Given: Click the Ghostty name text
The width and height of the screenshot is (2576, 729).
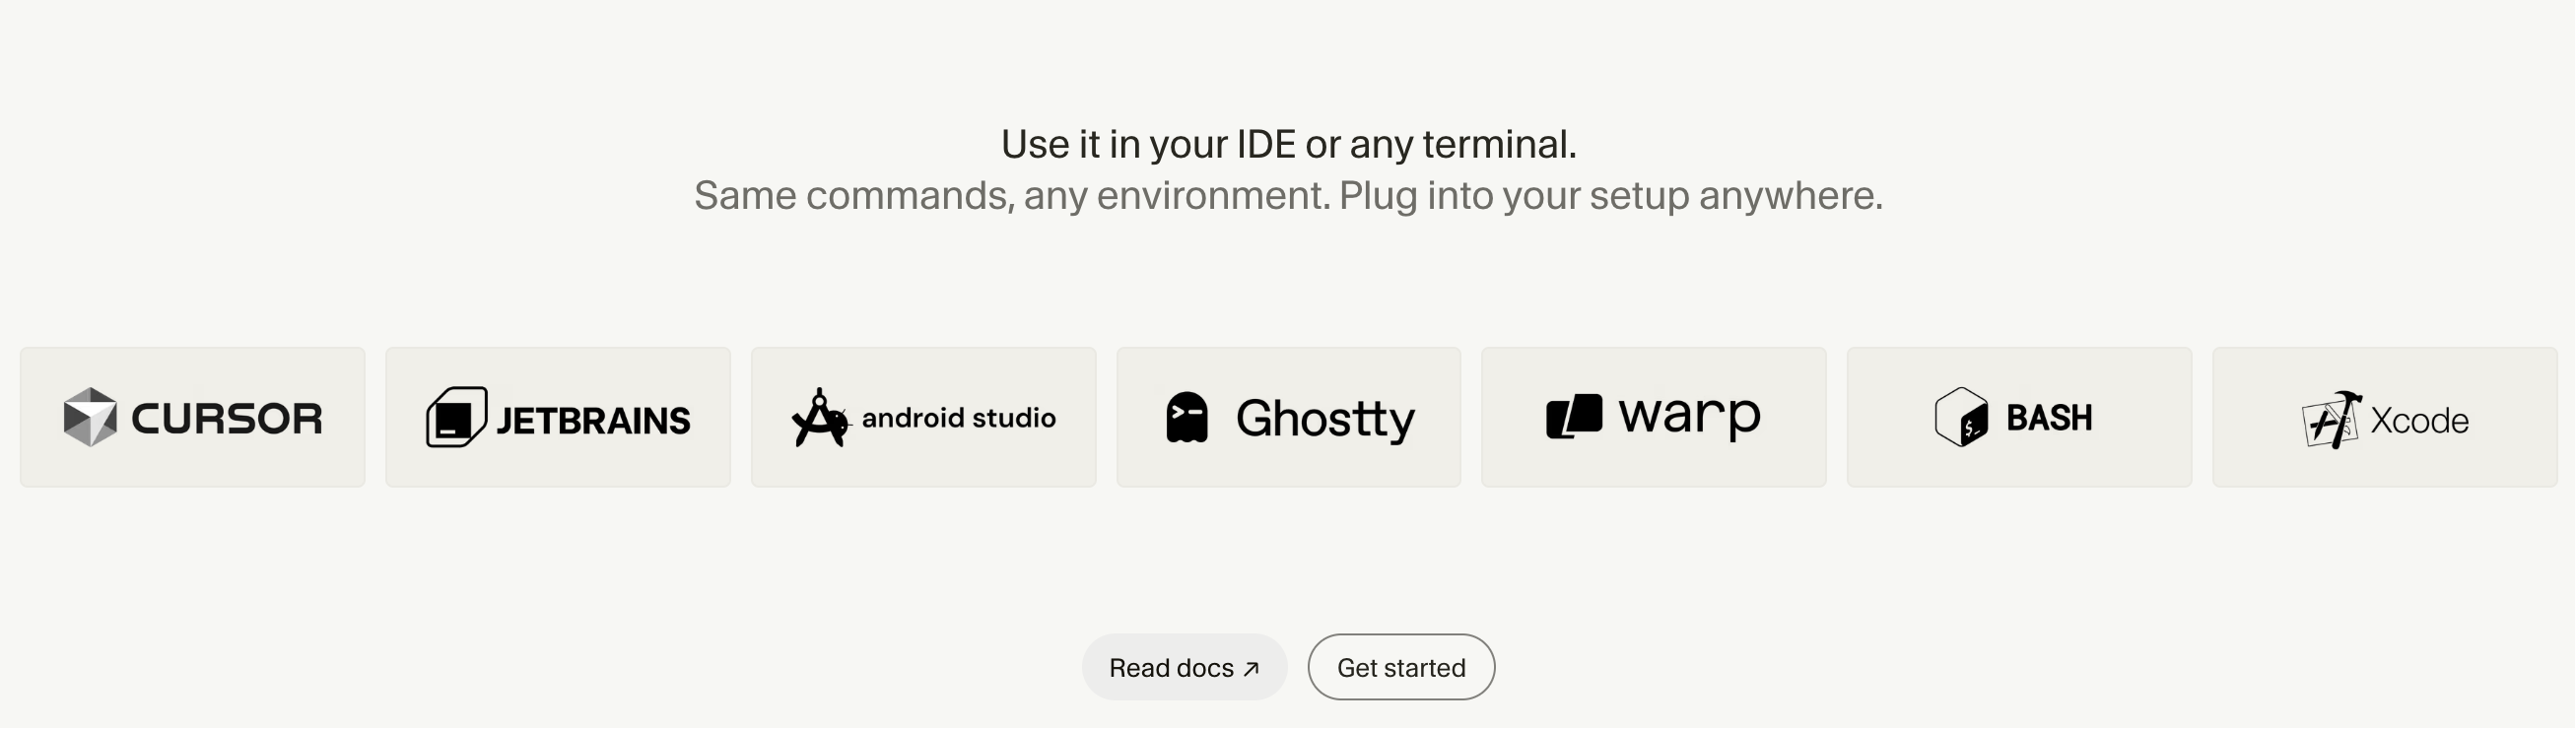Looking at the screenshot, I should pyautogui.click(x=1325, y=419).
